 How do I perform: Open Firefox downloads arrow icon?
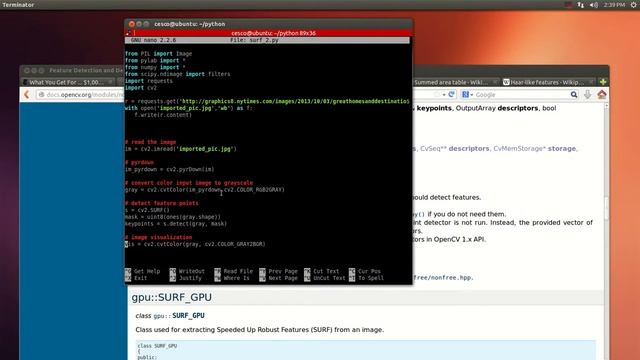point(588,94)
